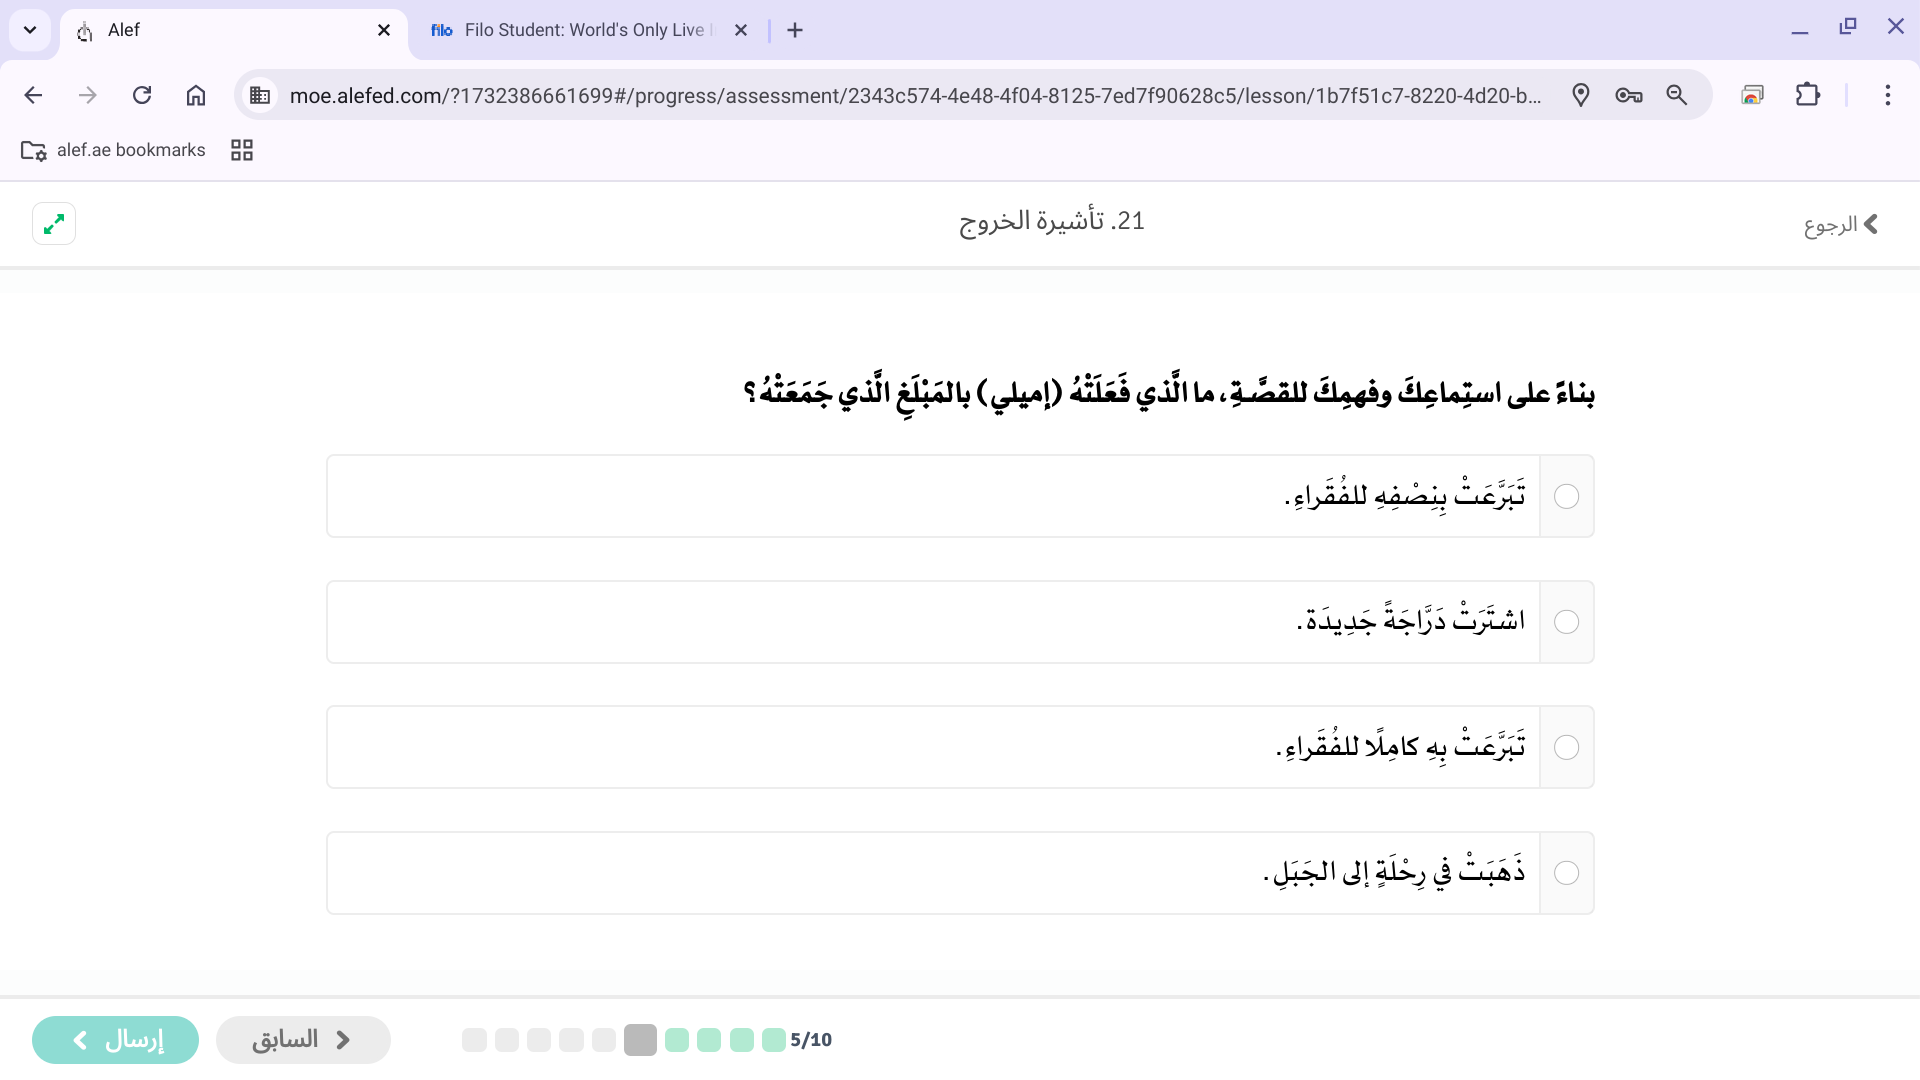
Task: Click the green fullscreen expand icon
Action: point(54,223)
